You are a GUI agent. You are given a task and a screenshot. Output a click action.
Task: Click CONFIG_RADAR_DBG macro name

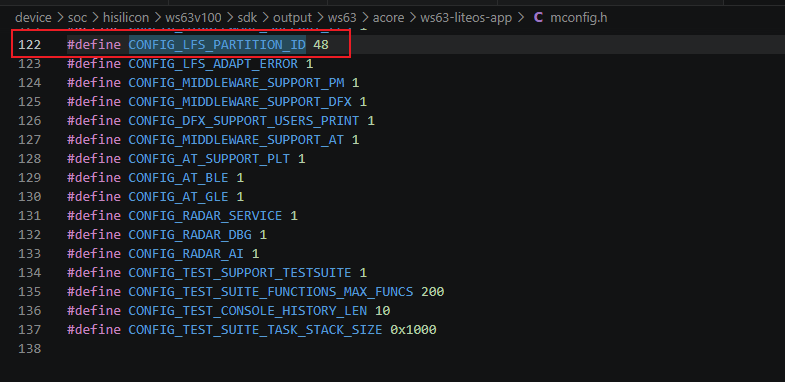[190, 235]
